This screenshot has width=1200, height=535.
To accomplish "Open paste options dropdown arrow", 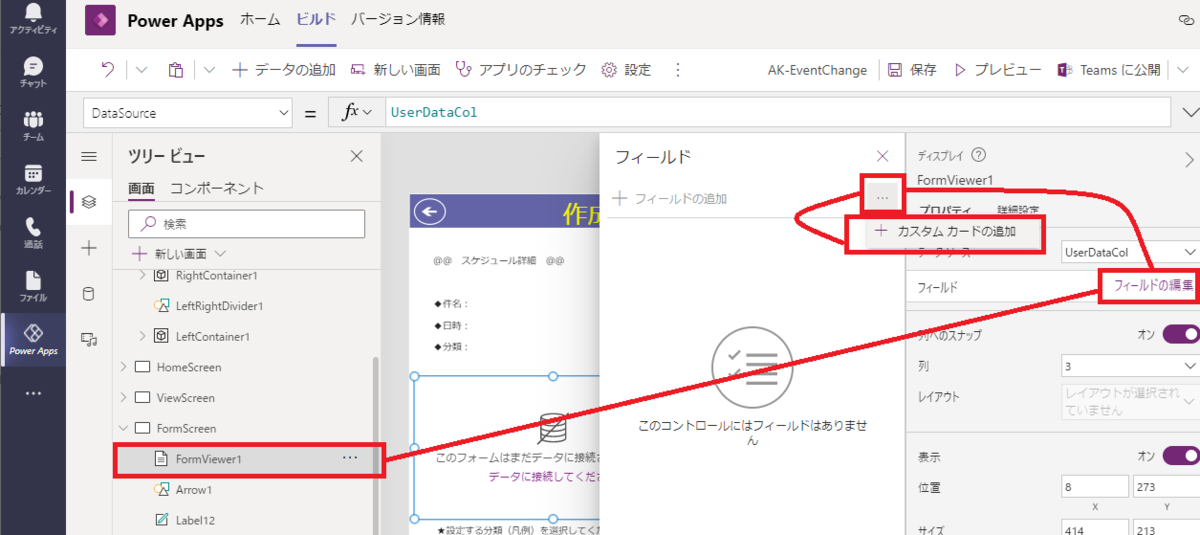I will click(209, 70).
